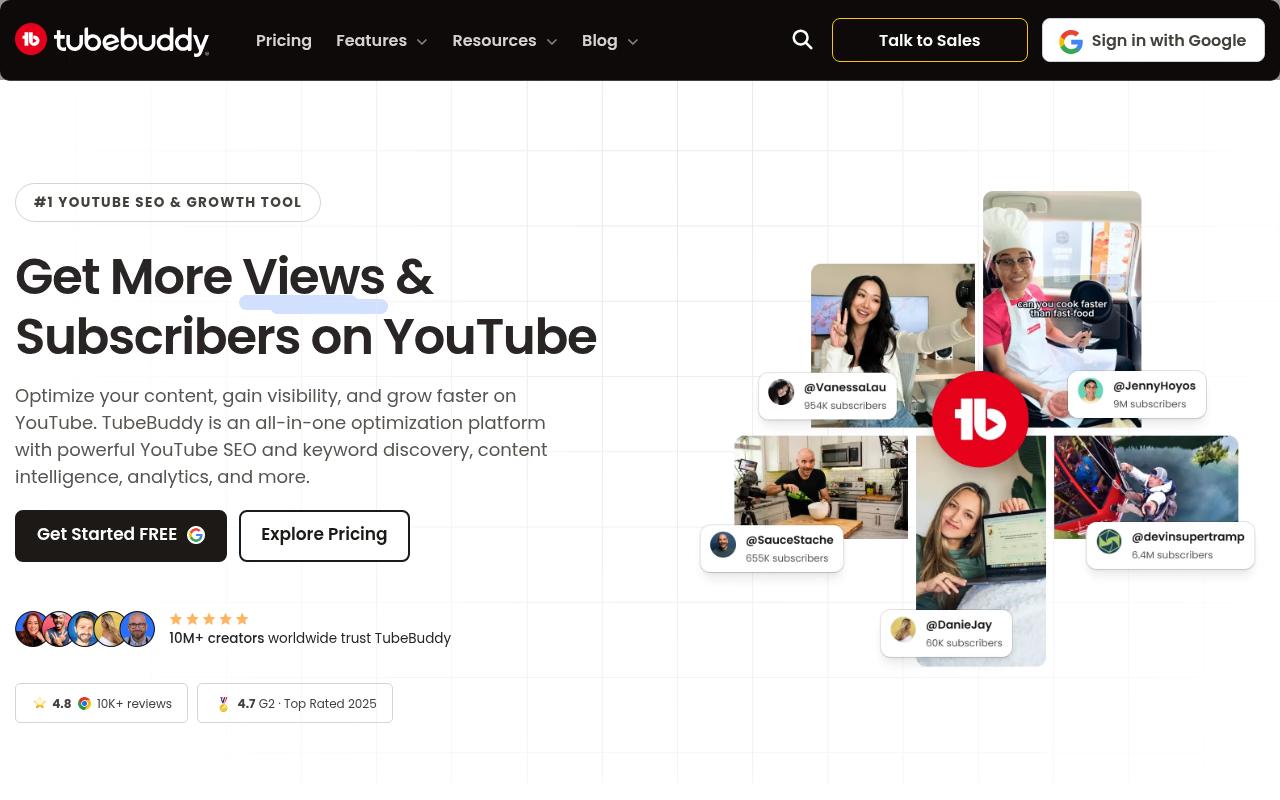This screenshot has width=1280, height=800.
Task: Click the Talk to Sales button
Action: tap(930, 40)
